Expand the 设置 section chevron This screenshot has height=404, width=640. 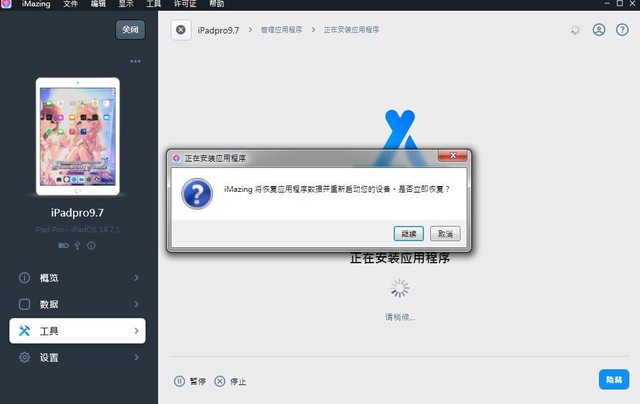tap(136, 357)
